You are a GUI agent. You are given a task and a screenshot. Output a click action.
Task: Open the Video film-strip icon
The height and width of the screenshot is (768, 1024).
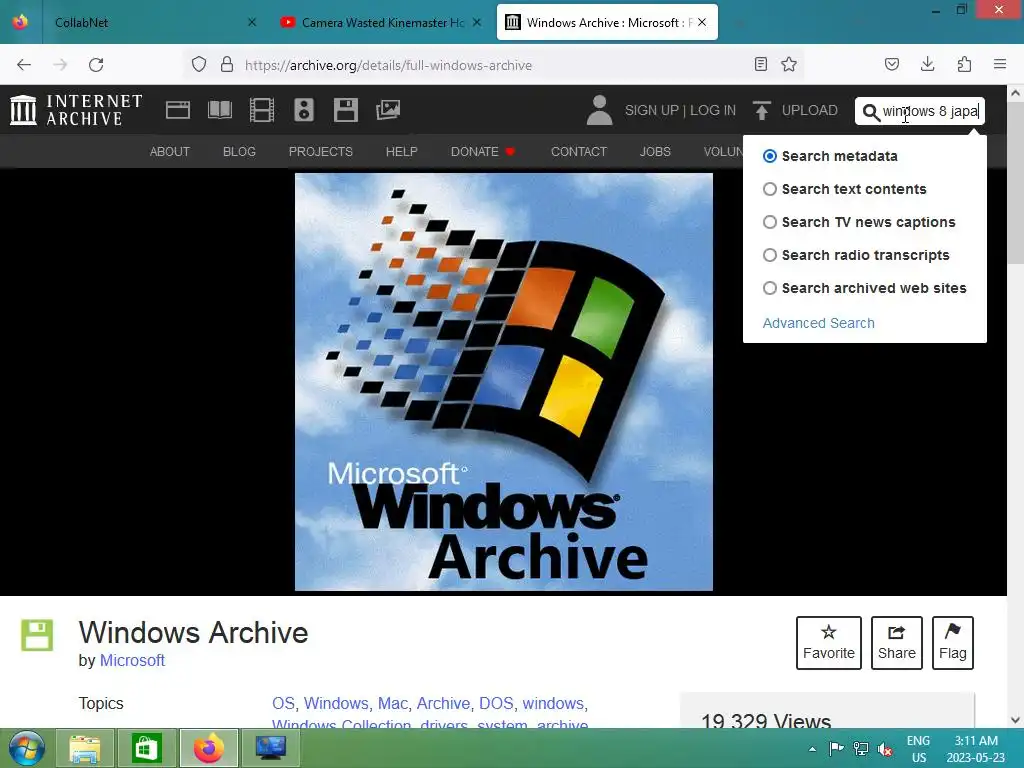pyautogui.click(x=262, y=110)
